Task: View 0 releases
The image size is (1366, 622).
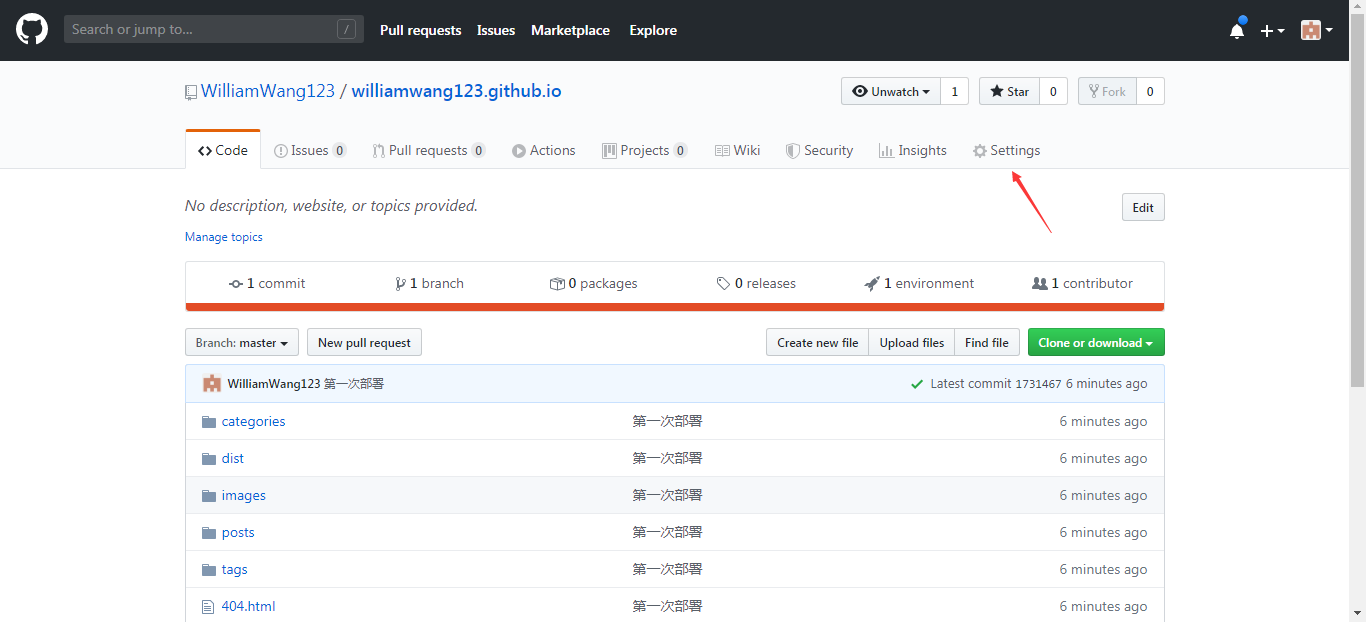Action: [x=756, y=284]
